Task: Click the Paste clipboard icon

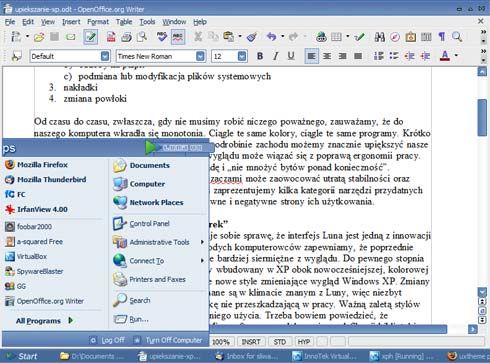Action: pyautogui.click(x=229, y=37)
